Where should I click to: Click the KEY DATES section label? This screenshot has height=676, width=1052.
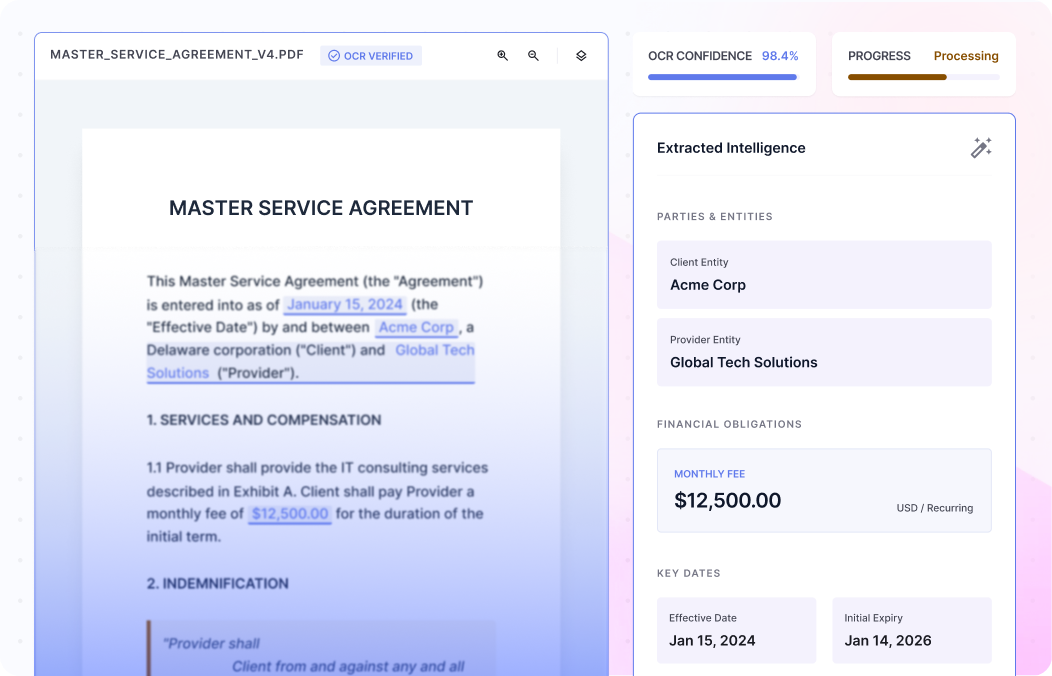click(x=688, y=573)
